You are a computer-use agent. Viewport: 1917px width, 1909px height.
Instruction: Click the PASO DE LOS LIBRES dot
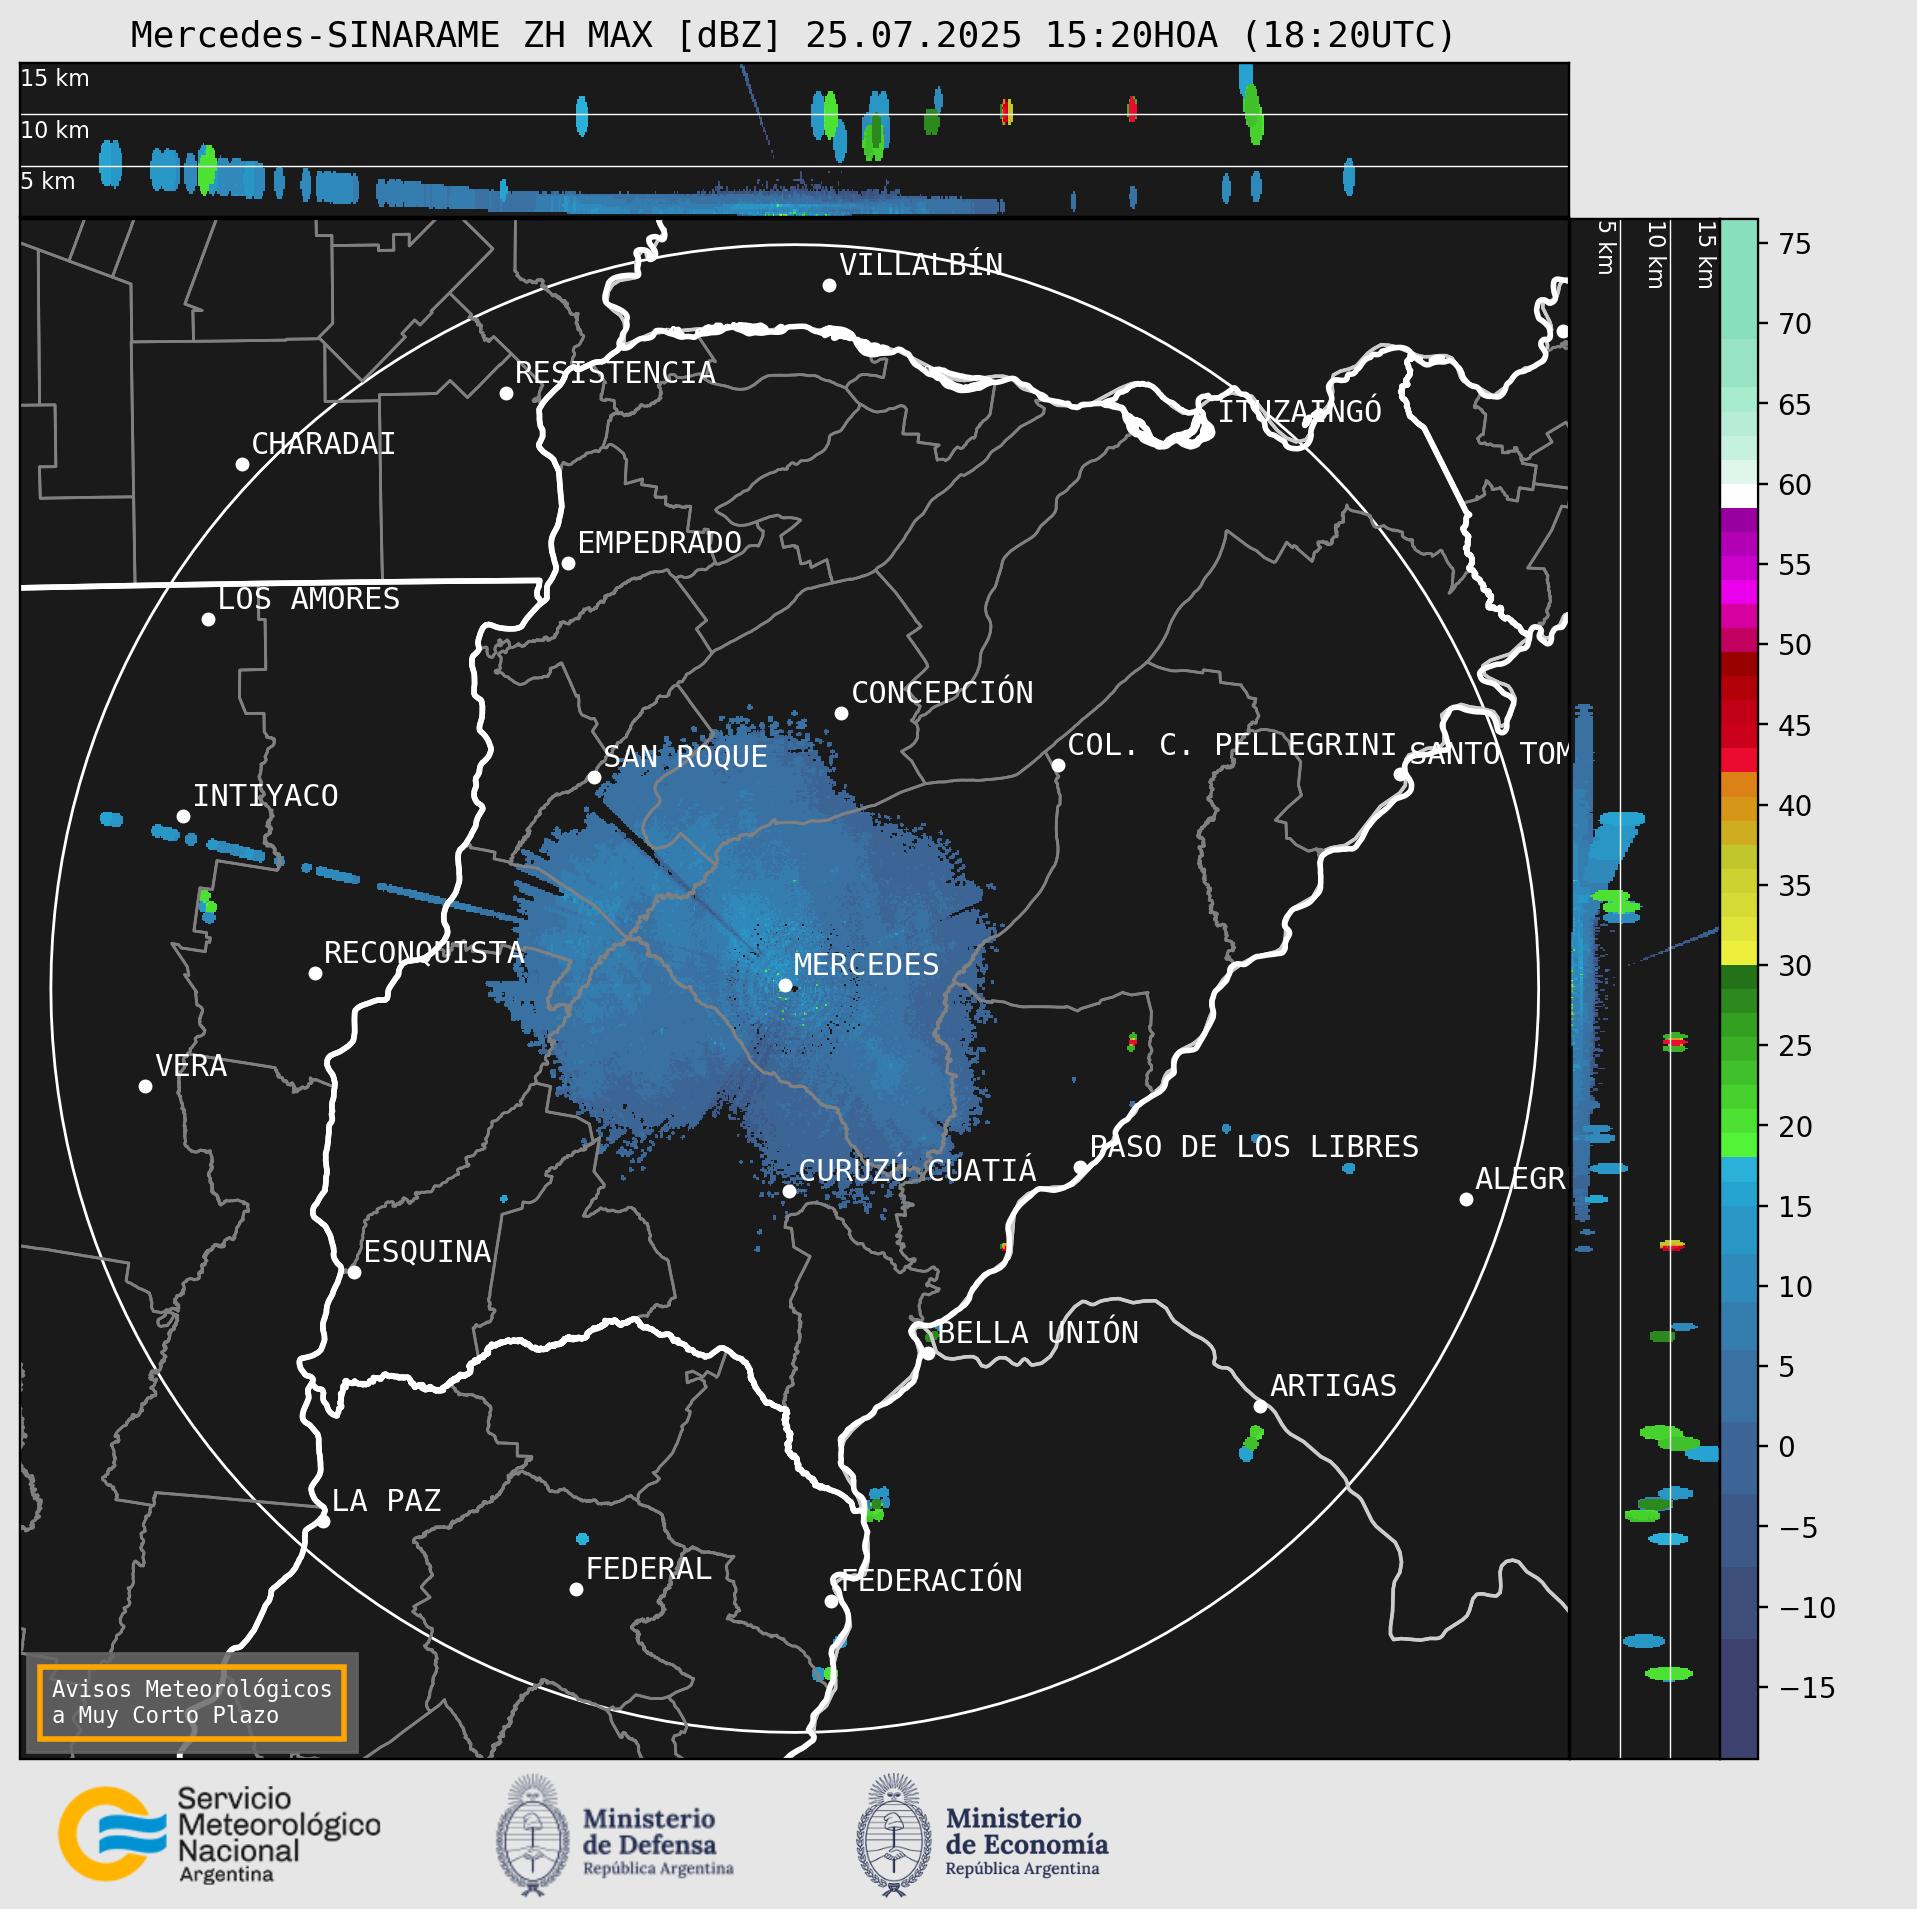tap(1080, 1167)
